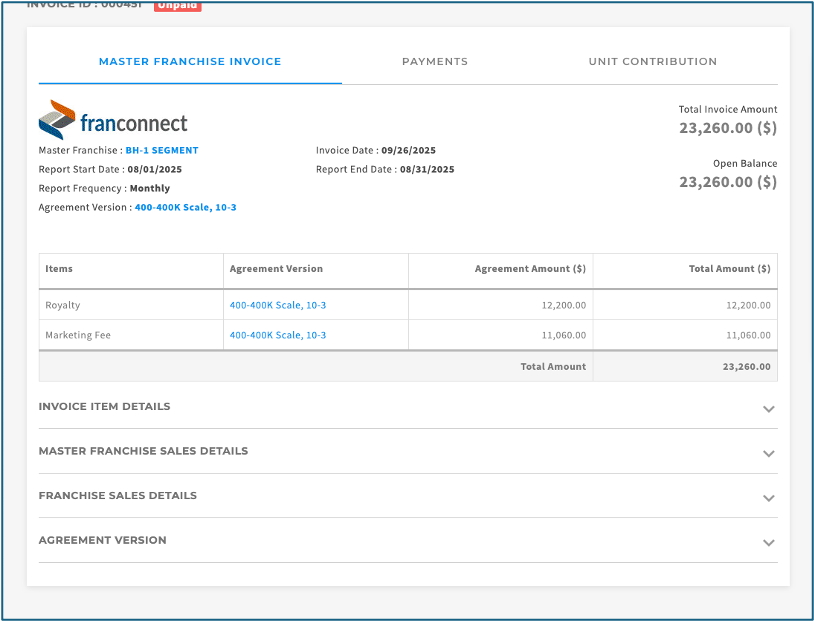The height and width of the screenshot is (622, 814).
Task: Expand the bottom Agreement Version section chevron
Action: (x=768, y=542)
